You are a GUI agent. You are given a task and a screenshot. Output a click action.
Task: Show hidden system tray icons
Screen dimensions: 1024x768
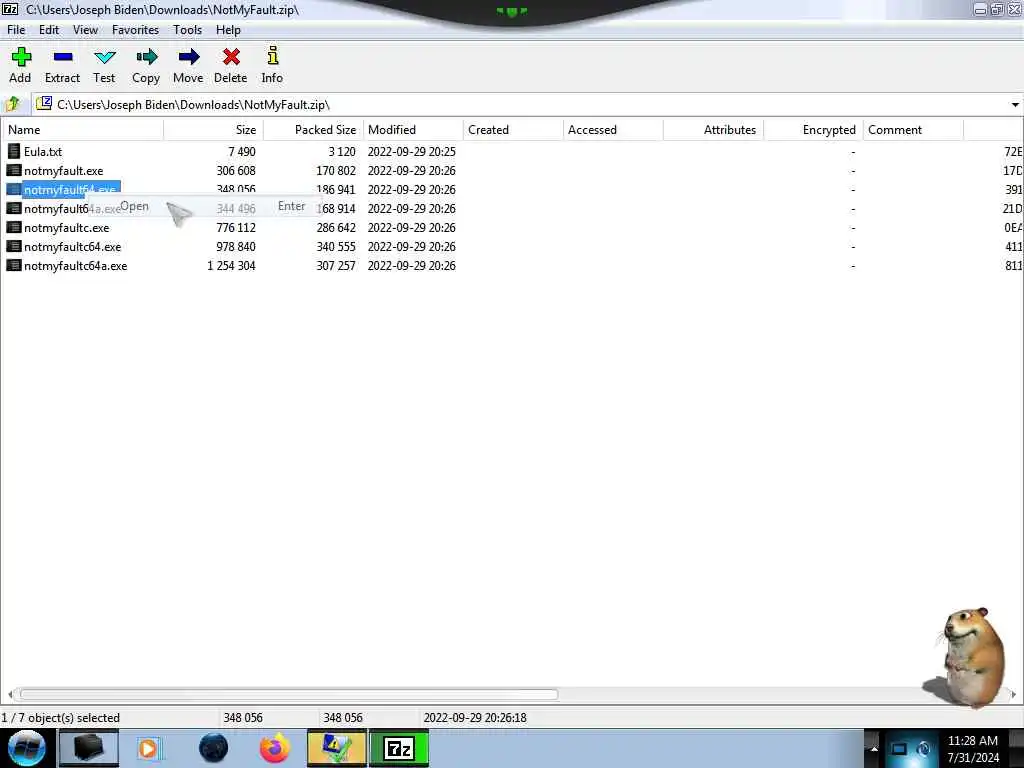coord(874,749)
